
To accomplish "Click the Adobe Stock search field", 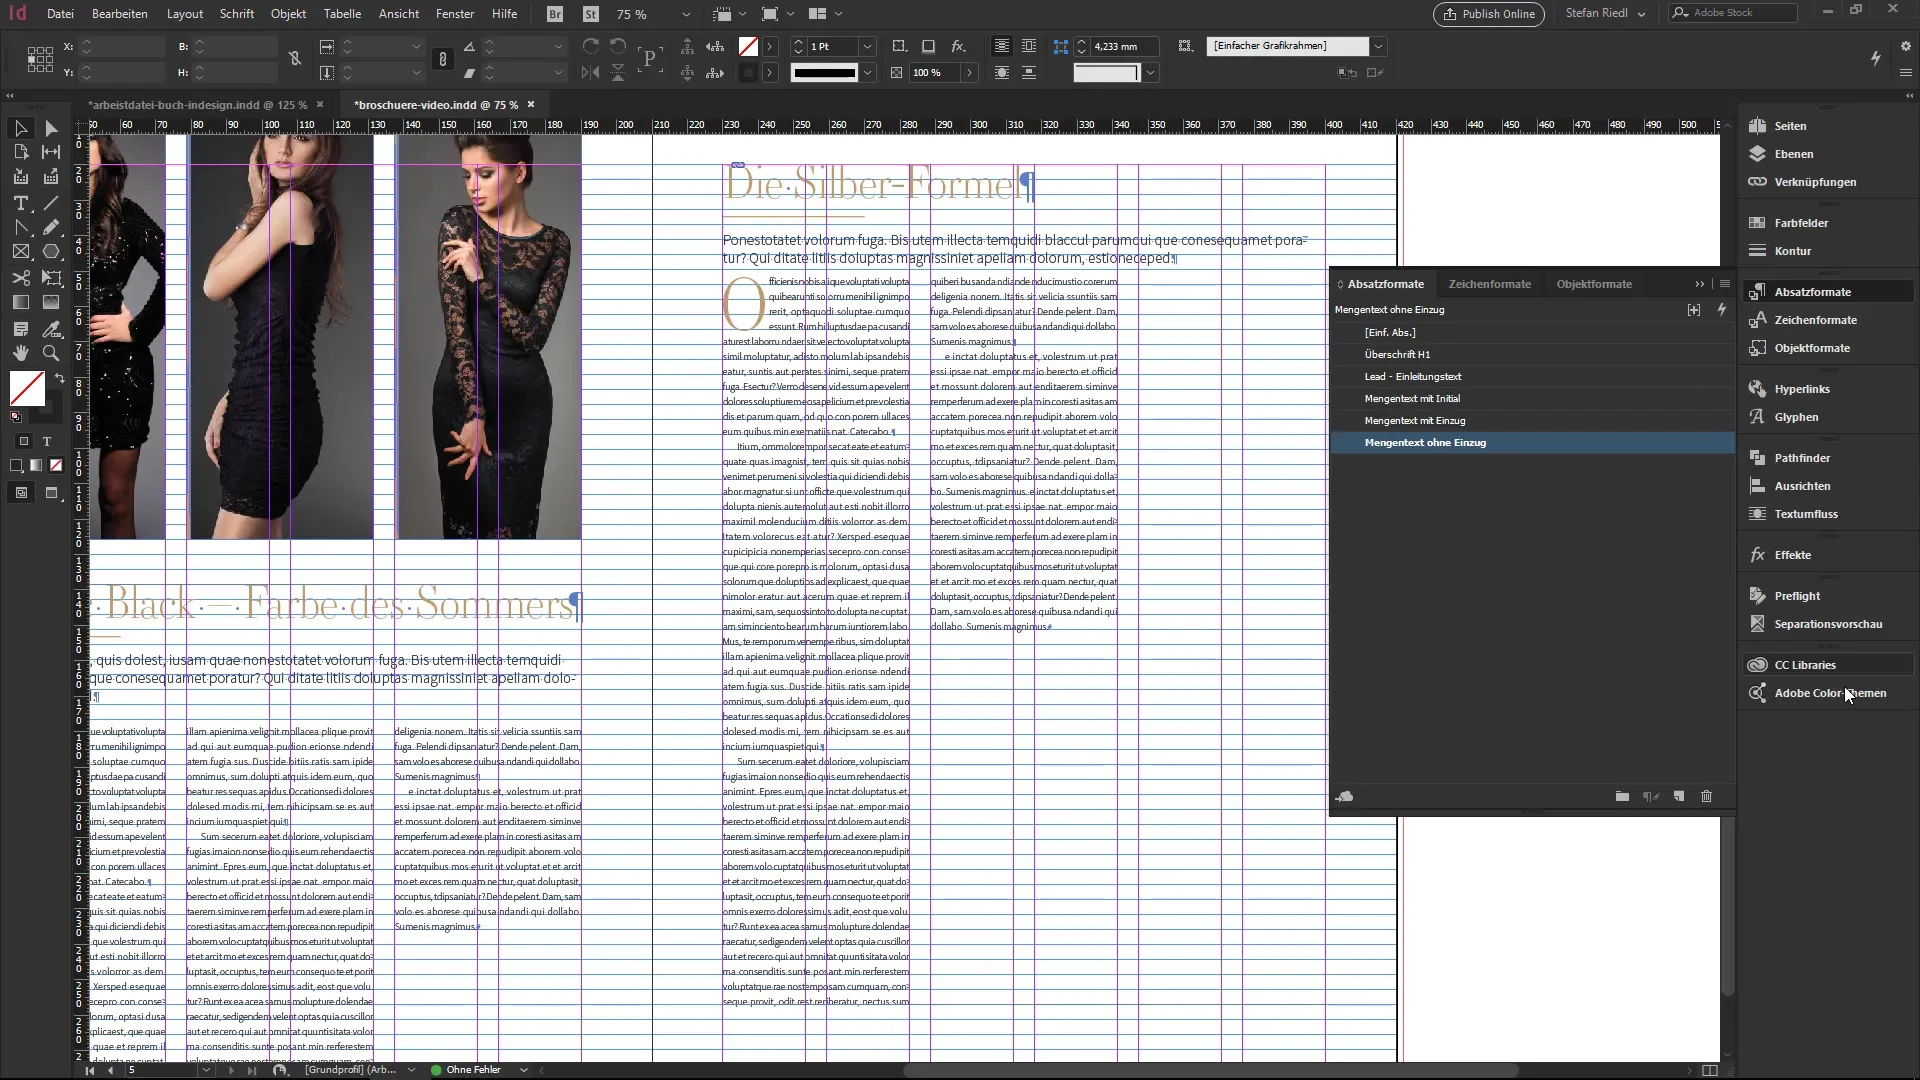I will point(1732,13).
